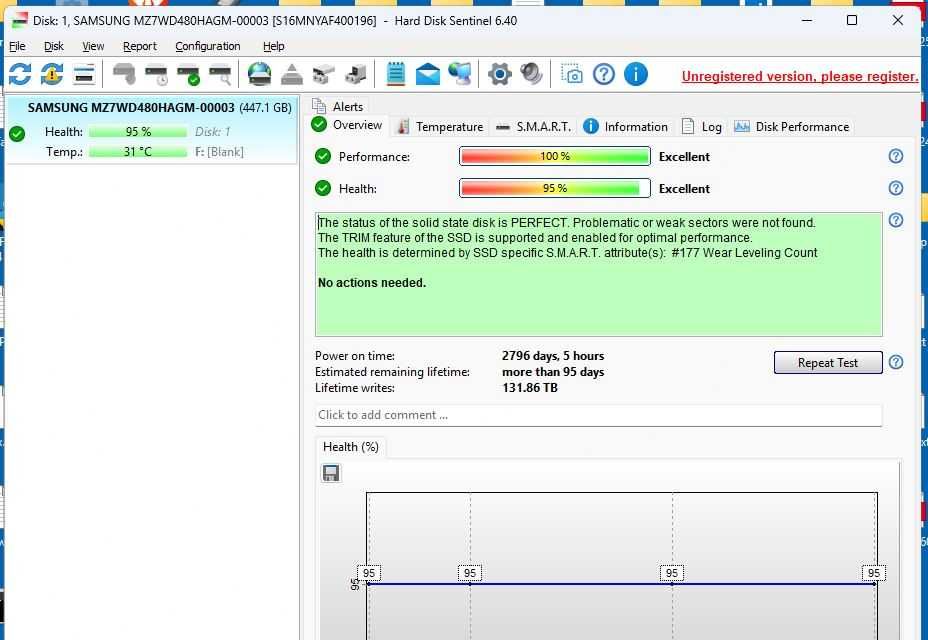Click sidebar Temp 31 °C green bar

(x=138, y=152)
